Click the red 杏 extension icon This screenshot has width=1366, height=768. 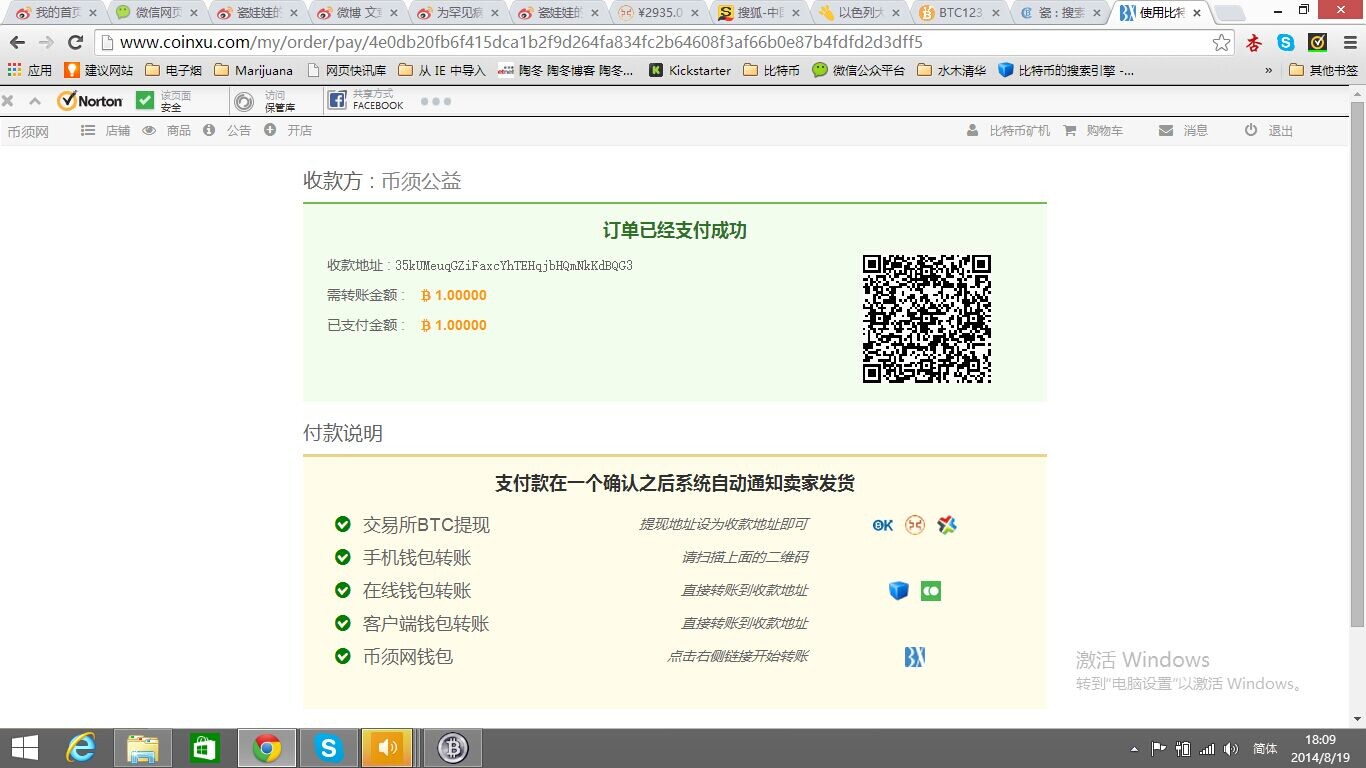[1254, 43]
